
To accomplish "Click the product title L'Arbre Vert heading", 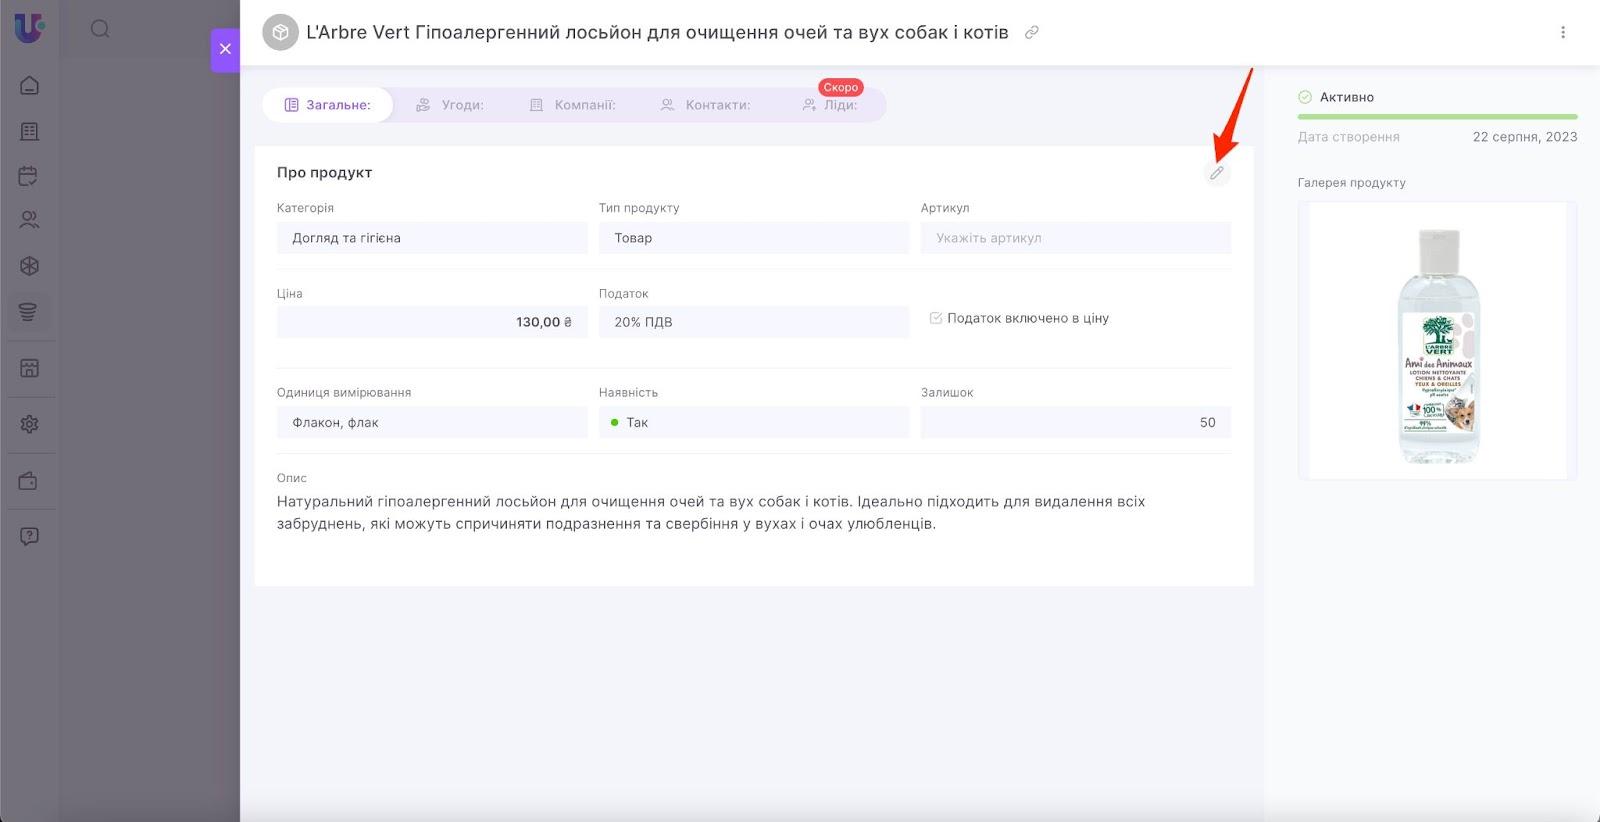I will [657, 32].
